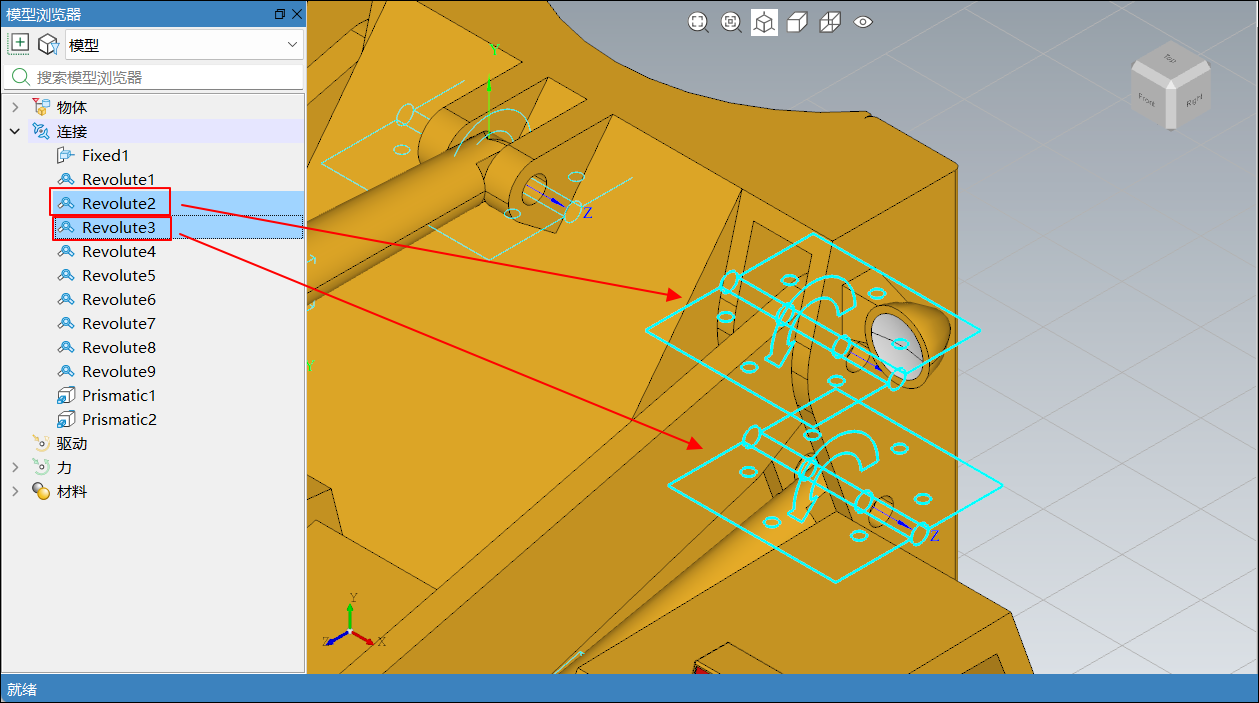Select Revolute5 in the connections list
1259x703 pixels.
(118, 275)
